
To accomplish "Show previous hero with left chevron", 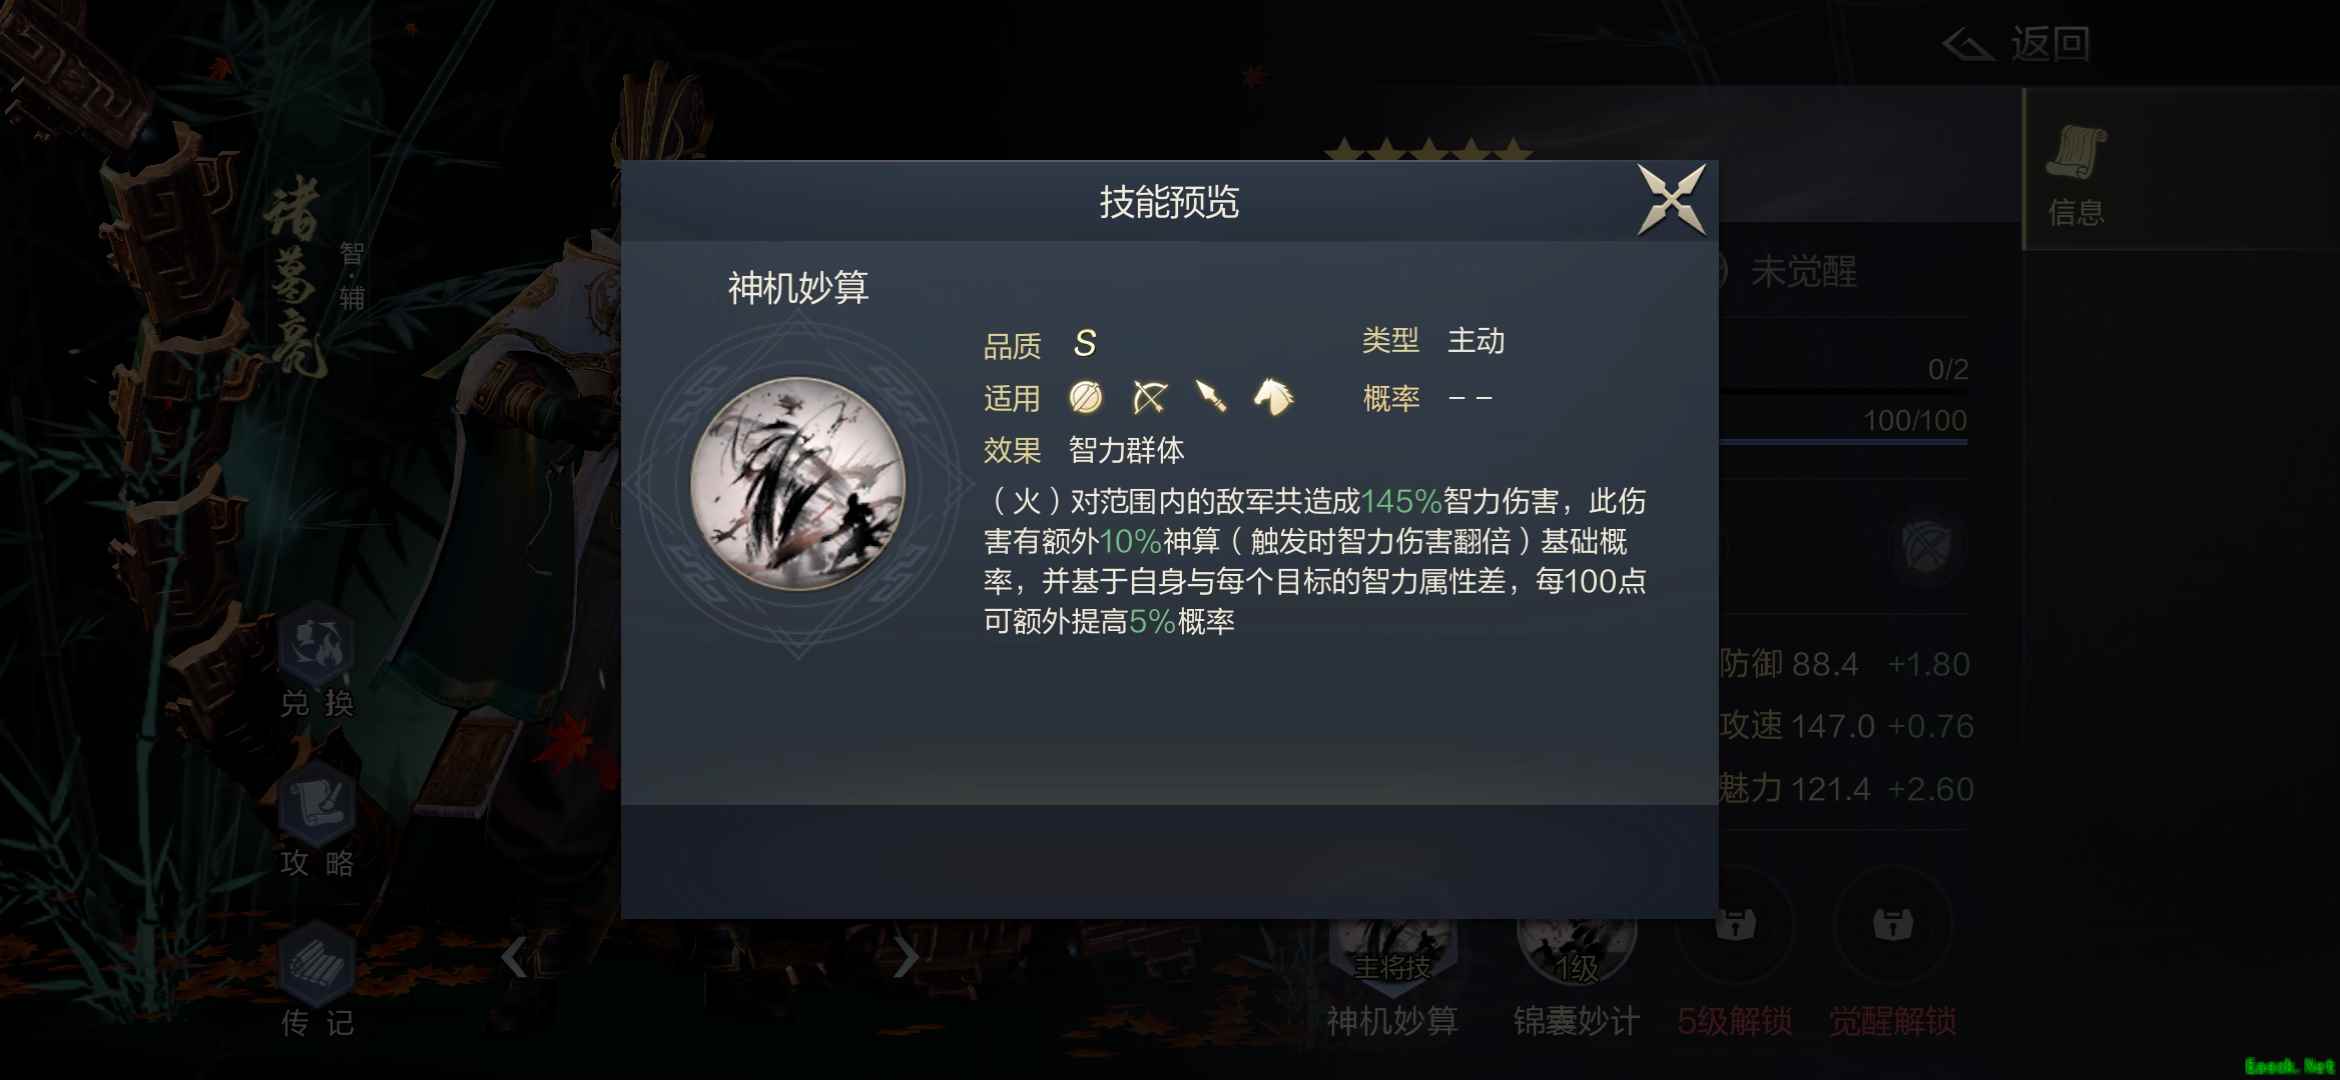I will [x=514, y=957].
